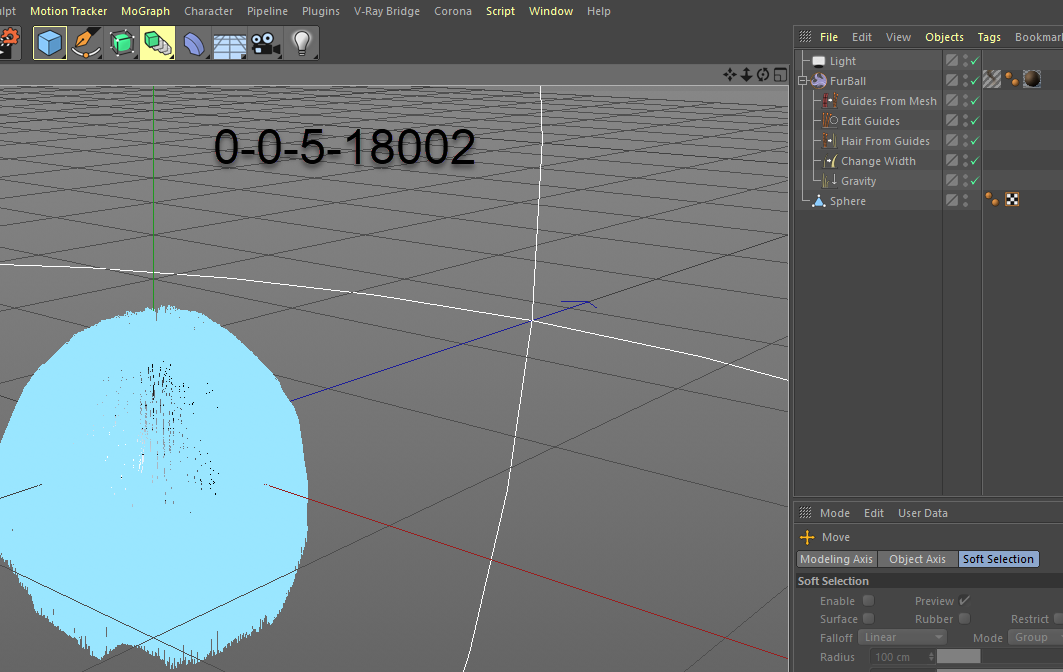Disable the green checkmark for Gravity
The height and width of the screenshot is (672, 1063).
[974, 181]
